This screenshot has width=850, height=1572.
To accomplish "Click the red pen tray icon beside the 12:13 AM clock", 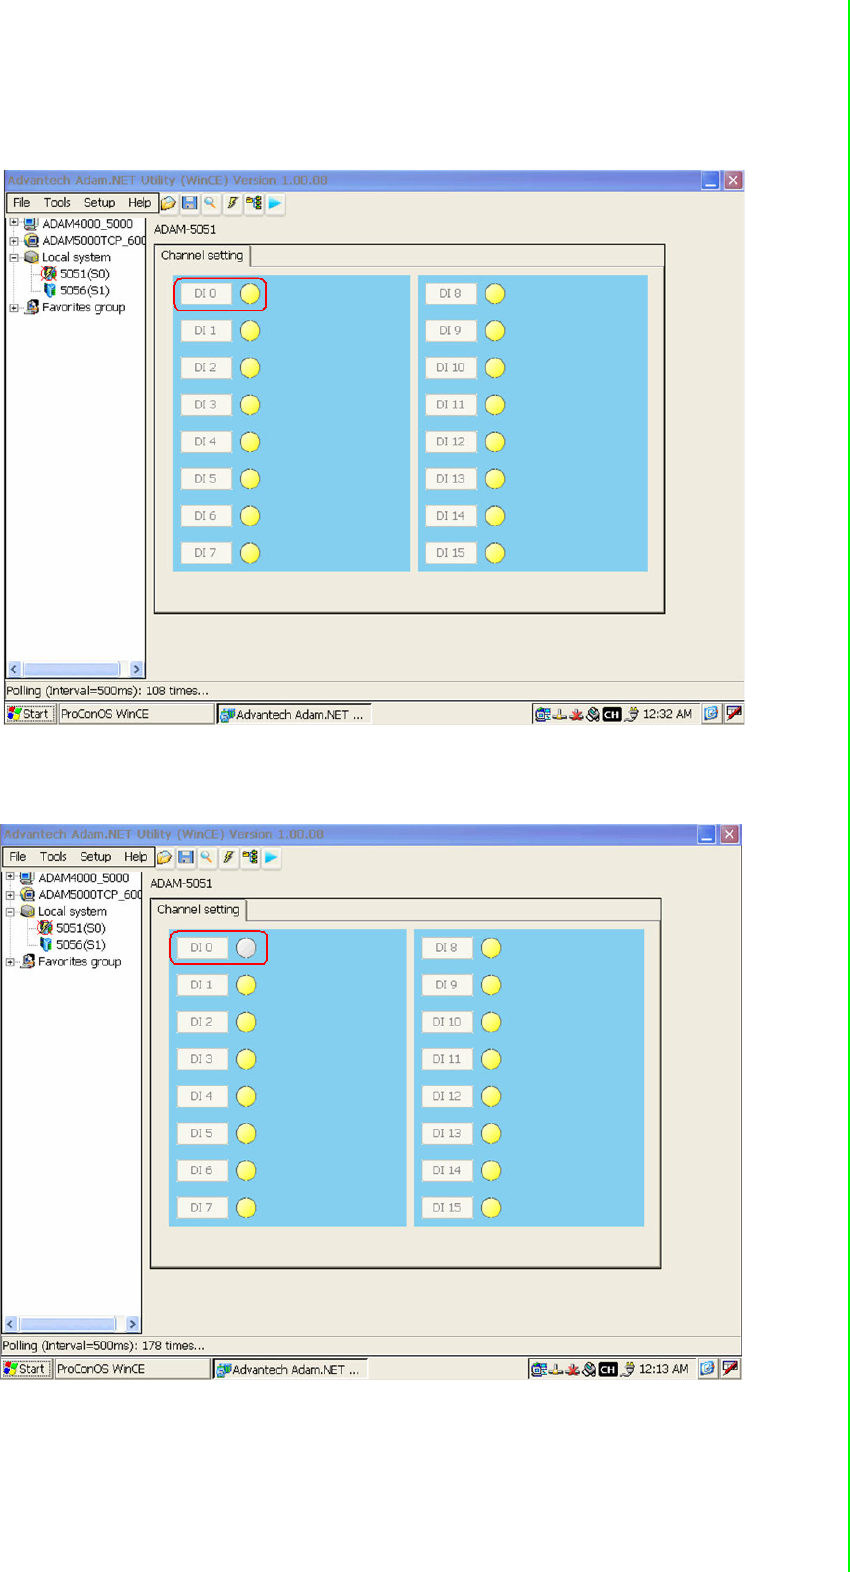I will coord(731,1369).
